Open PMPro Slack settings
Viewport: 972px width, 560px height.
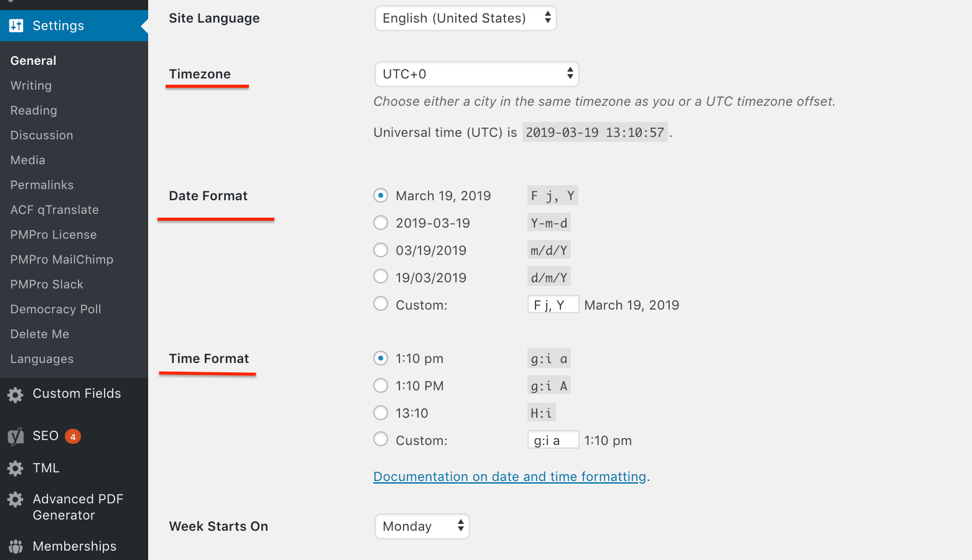tap(46, 284)
